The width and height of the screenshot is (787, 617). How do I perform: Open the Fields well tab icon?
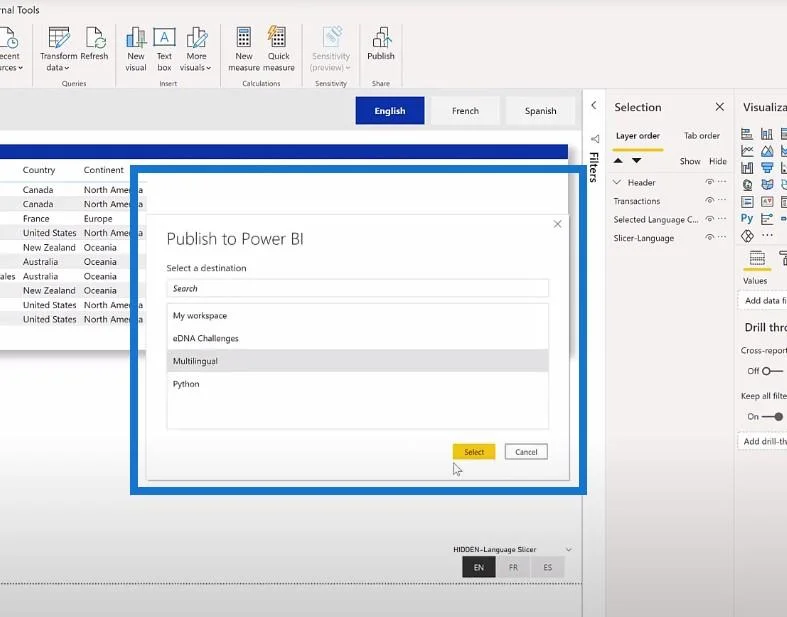click(x=757, y=258)
